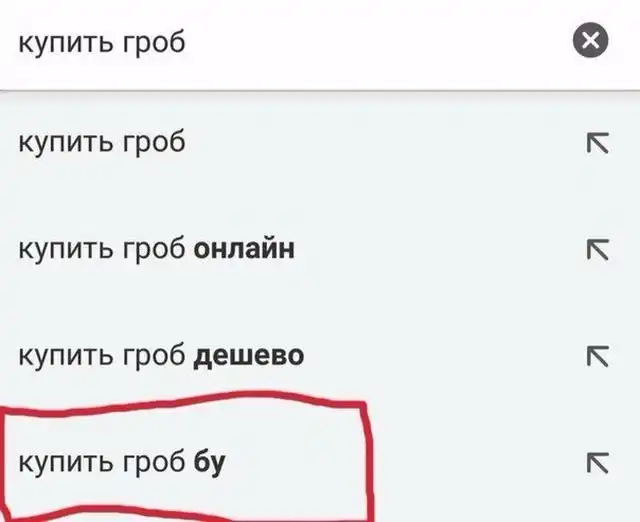Click the arrow icon beside 'купить гроб бу'
Viewport: 640px width, 522px height.
[x=598, y=462]
